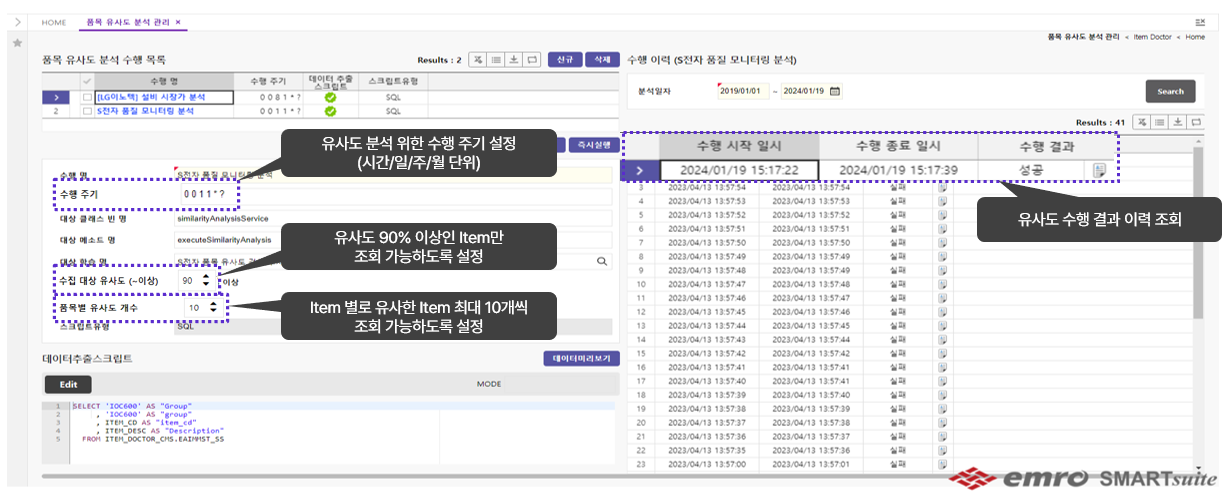
Task: Click download icon above execution history grid
Action: coord(1178,122)
